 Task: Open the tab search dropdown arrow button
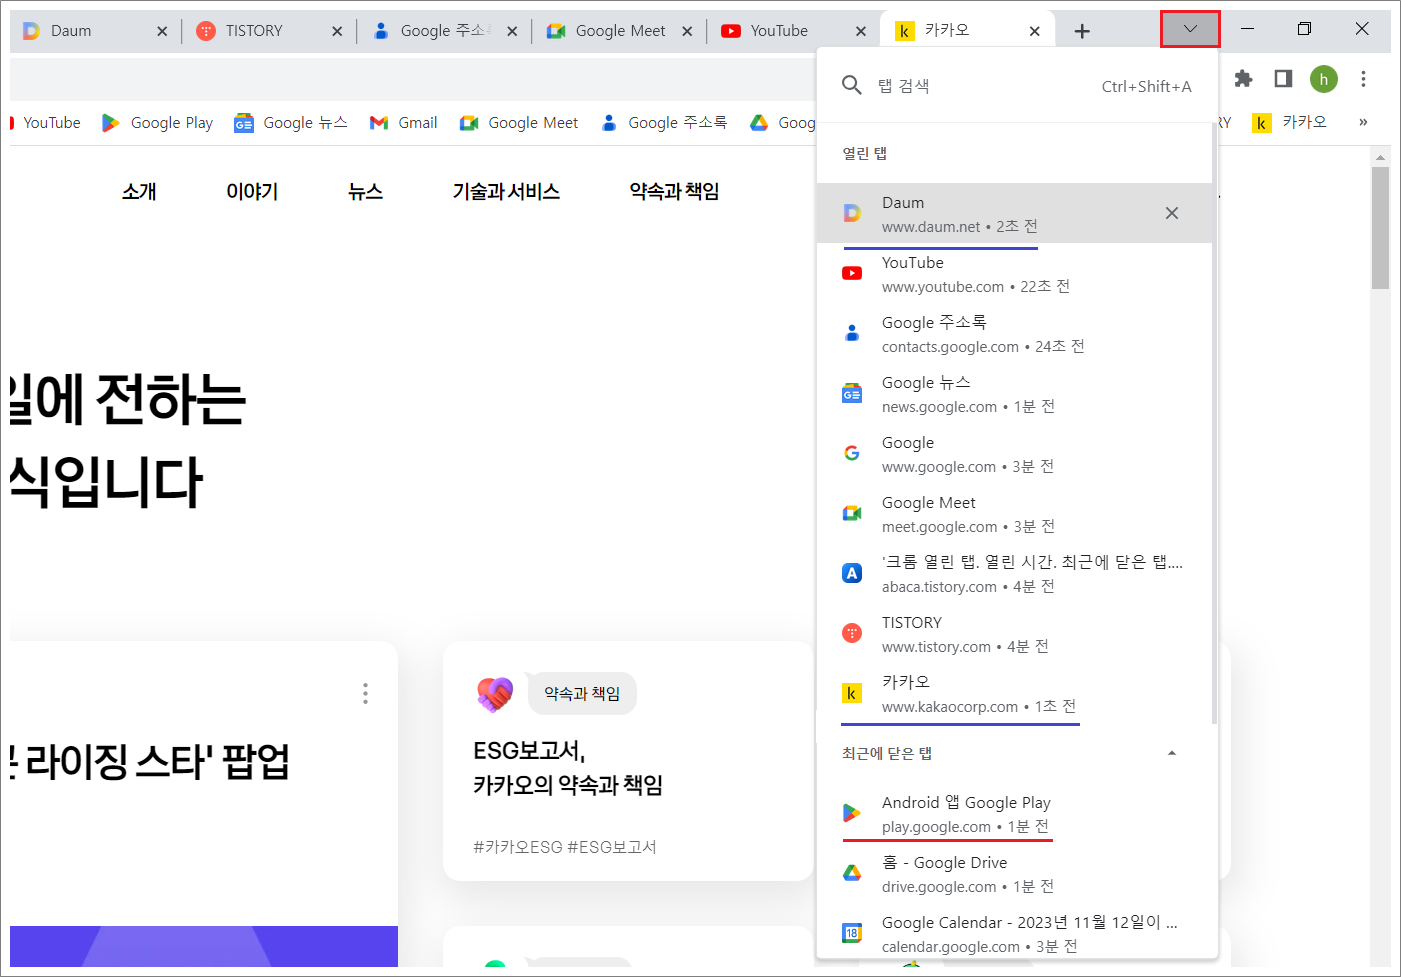1190,29
